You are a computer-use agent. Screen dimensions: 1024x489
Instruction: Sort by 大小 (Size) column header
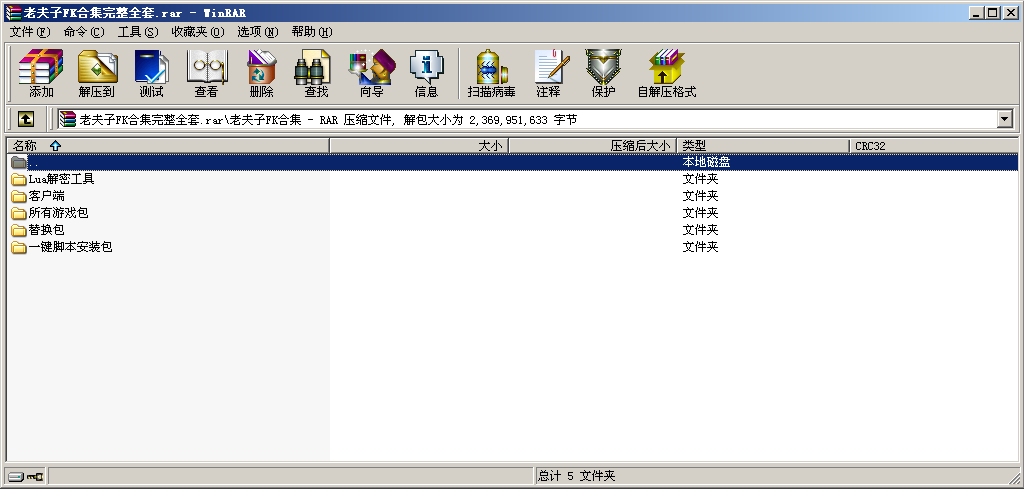point(419,146)
